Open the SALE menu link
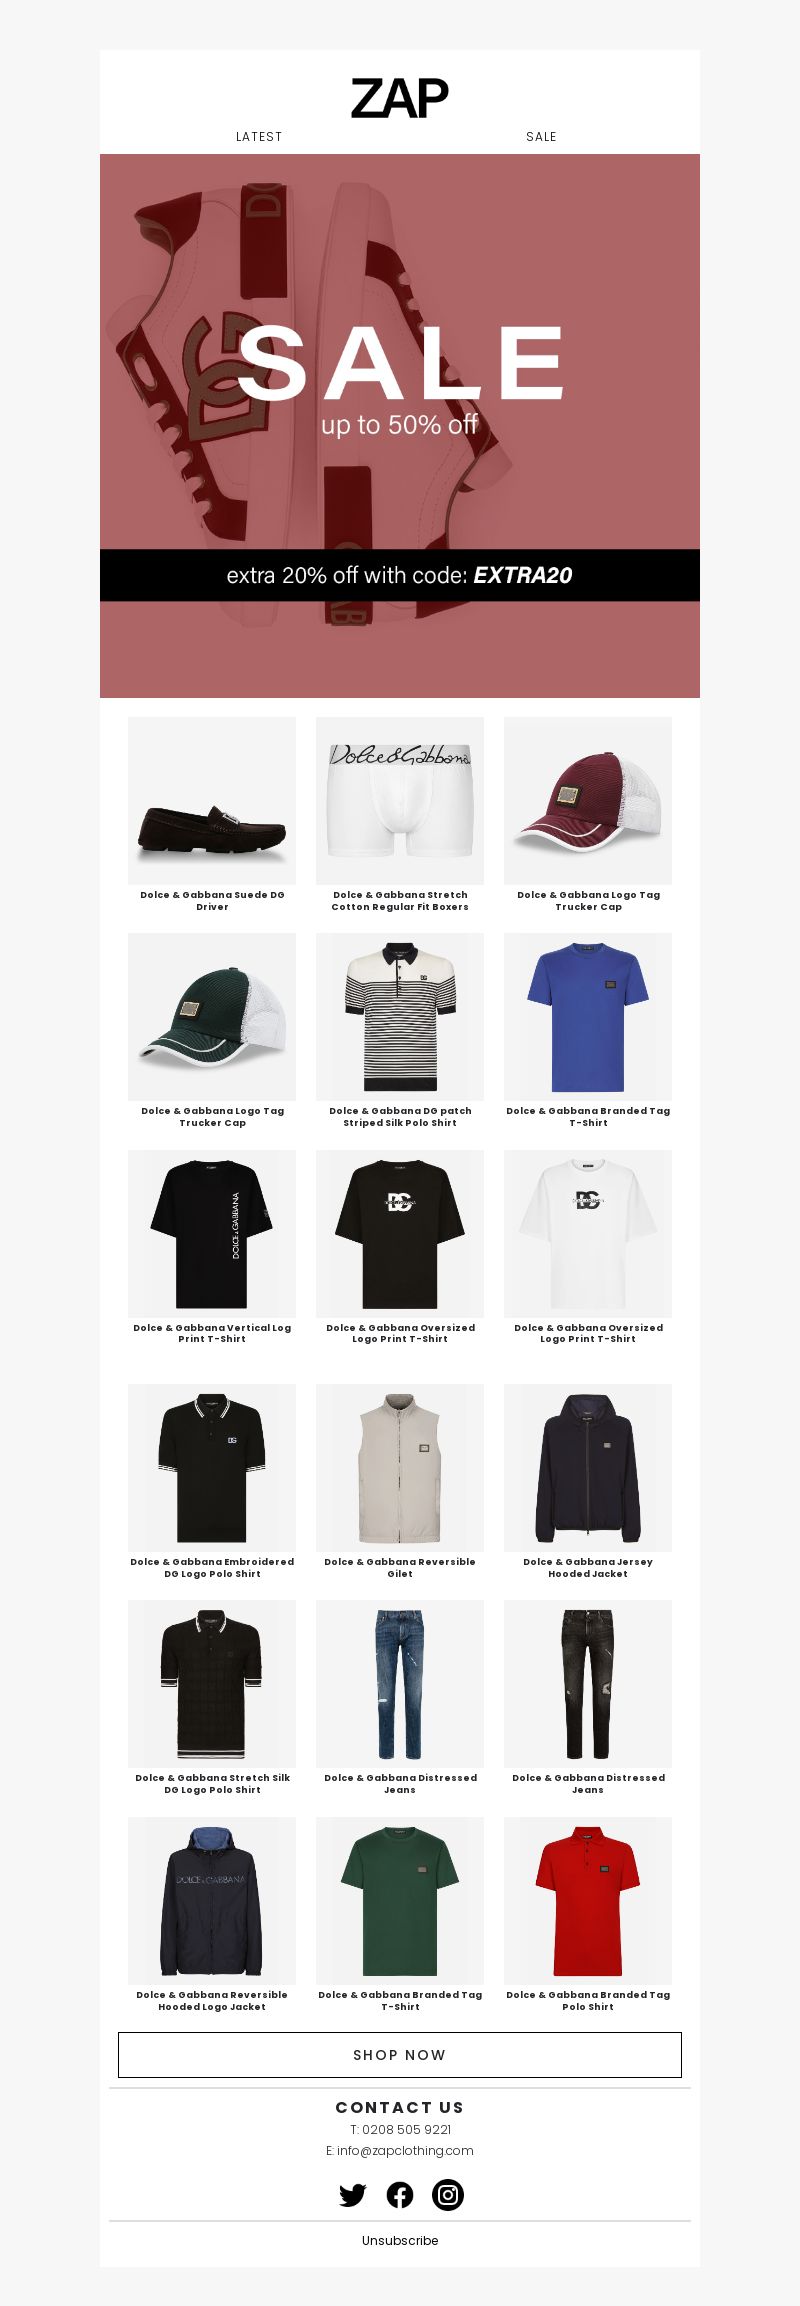The height and width of the screenshot is (2306, 800). point(541,137)
